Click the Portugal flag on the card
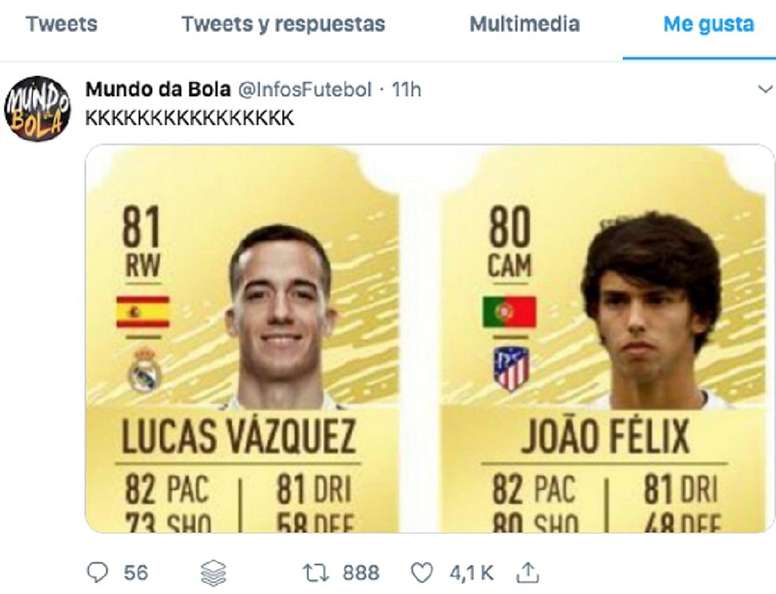The height and width of the screenshot is (594, 776). tap(509, 312)
